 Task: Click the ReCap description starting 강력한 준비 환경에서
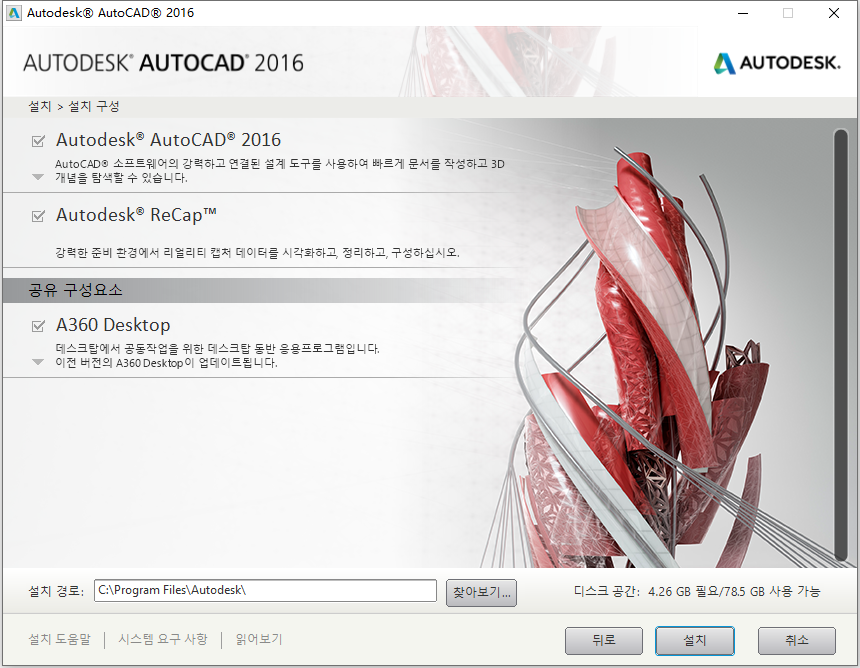pyautogui.click(x=257, y=253)
